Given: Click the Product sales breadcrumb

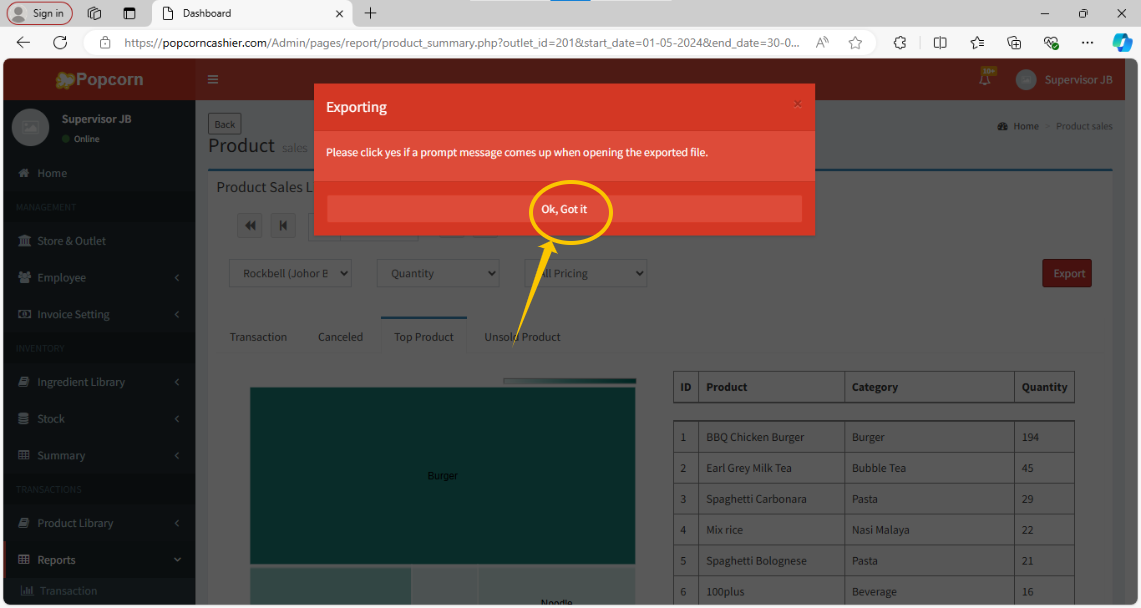Looking at the screenshot, I should (x=1084, y=126).
